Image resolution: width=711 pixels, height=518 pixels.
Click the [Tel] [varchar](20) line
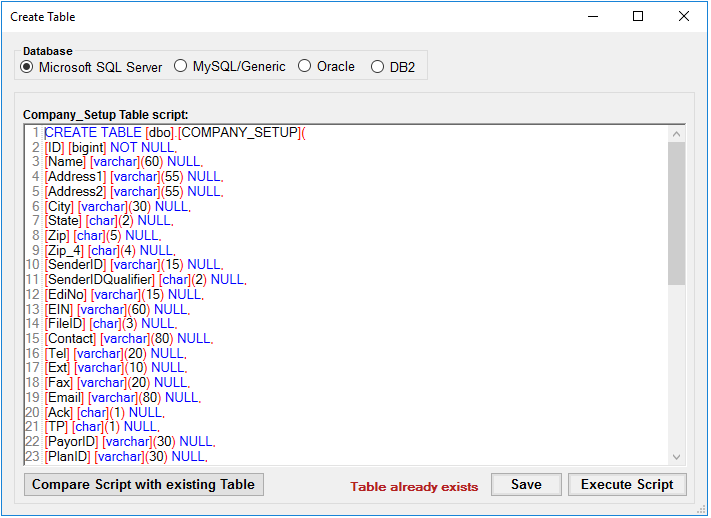pyautogui.click(x=116, y=353)
